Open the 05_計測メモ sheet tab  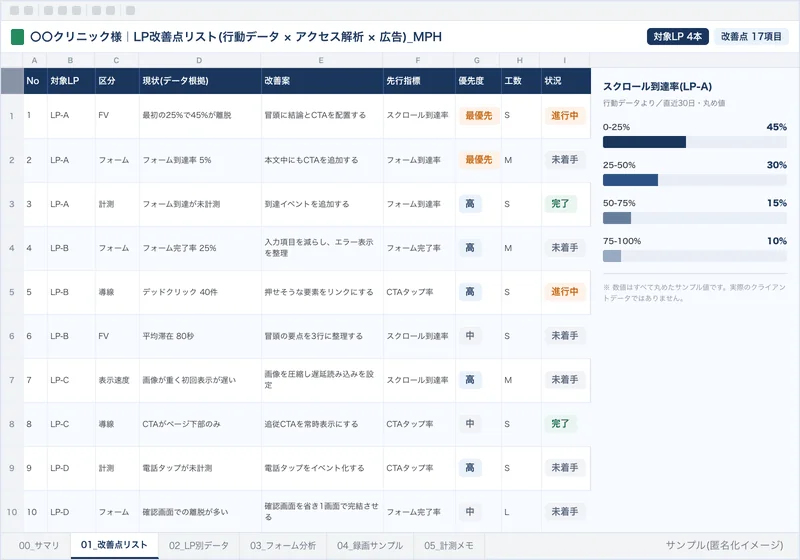(x=448, y=546)
